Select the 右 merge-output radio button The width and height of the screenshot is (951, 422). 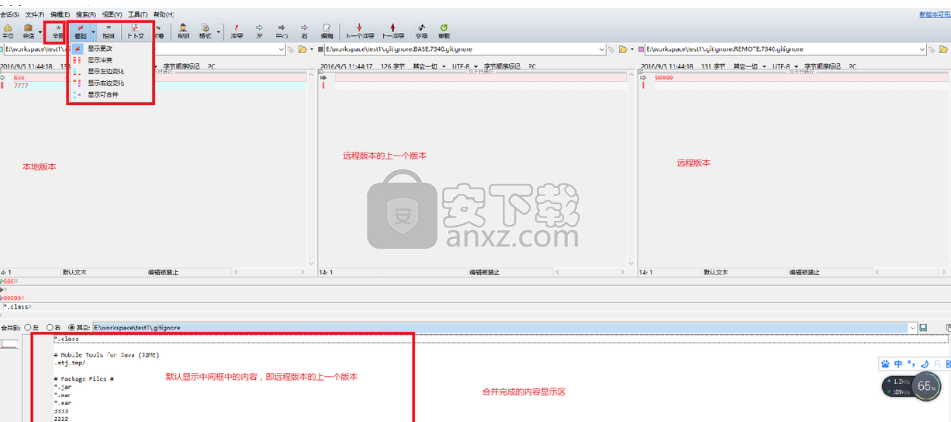coord(50,327)
